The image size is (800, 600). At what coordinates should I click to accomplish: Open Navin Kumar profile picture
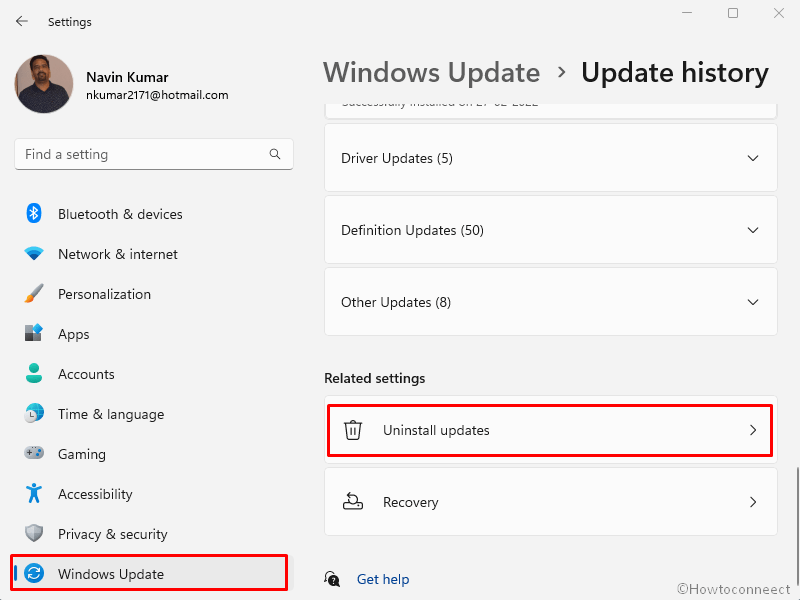44,84
